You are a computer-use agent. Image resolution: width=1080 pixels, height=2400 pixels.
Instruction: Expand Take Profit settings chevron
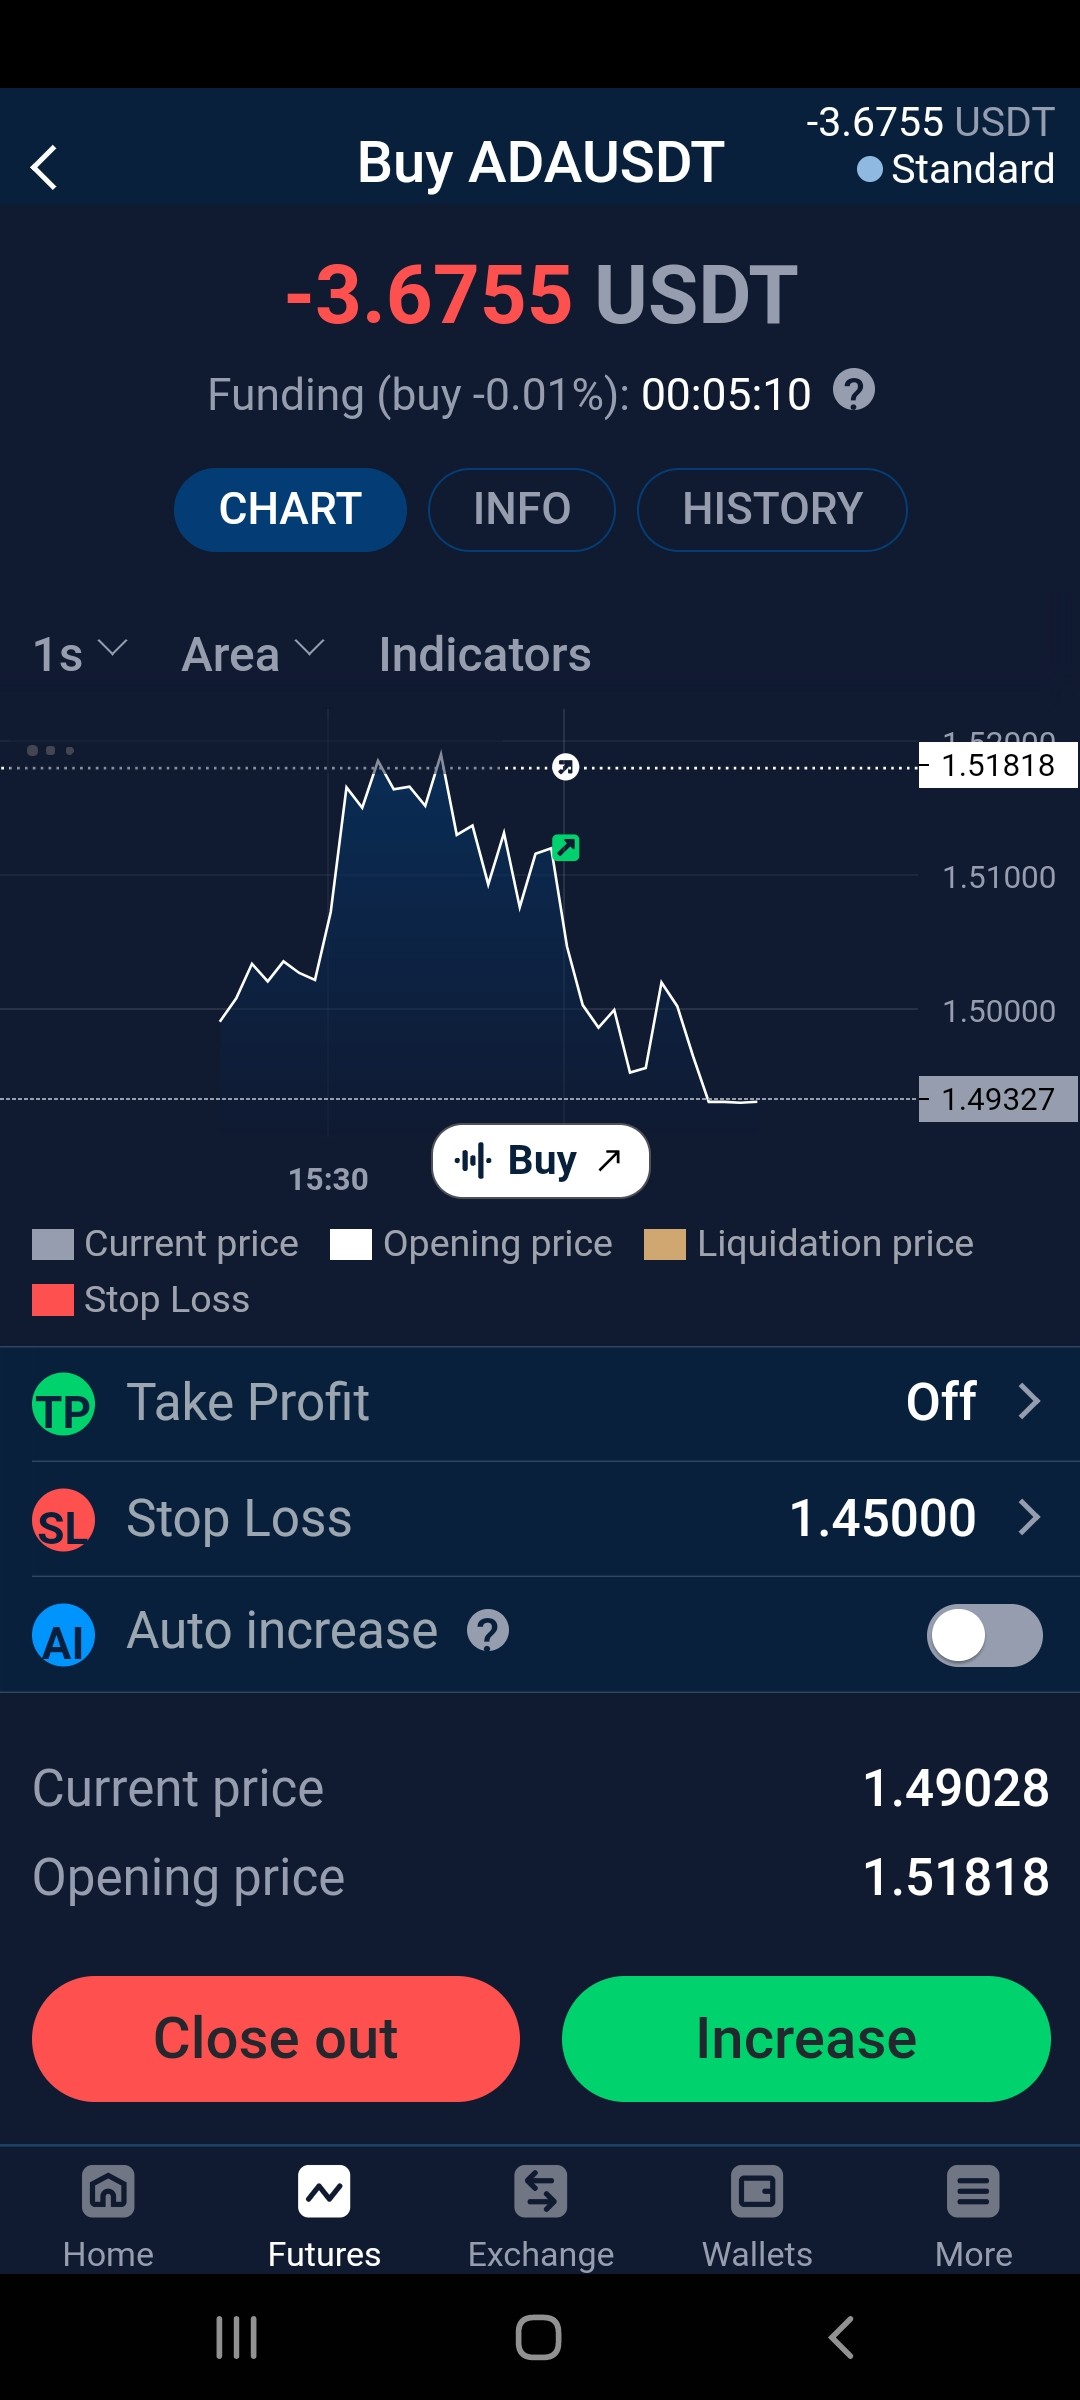point(1029,1401)
